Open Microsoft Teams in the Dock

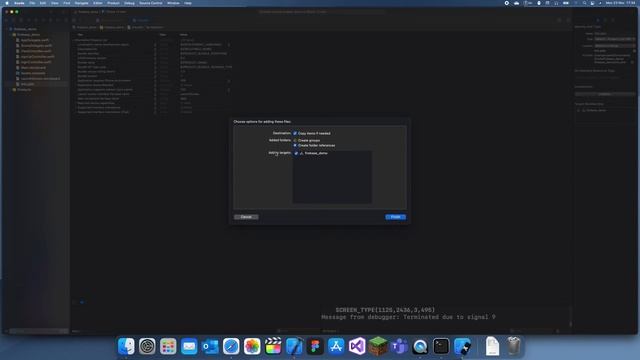point(399,347)
